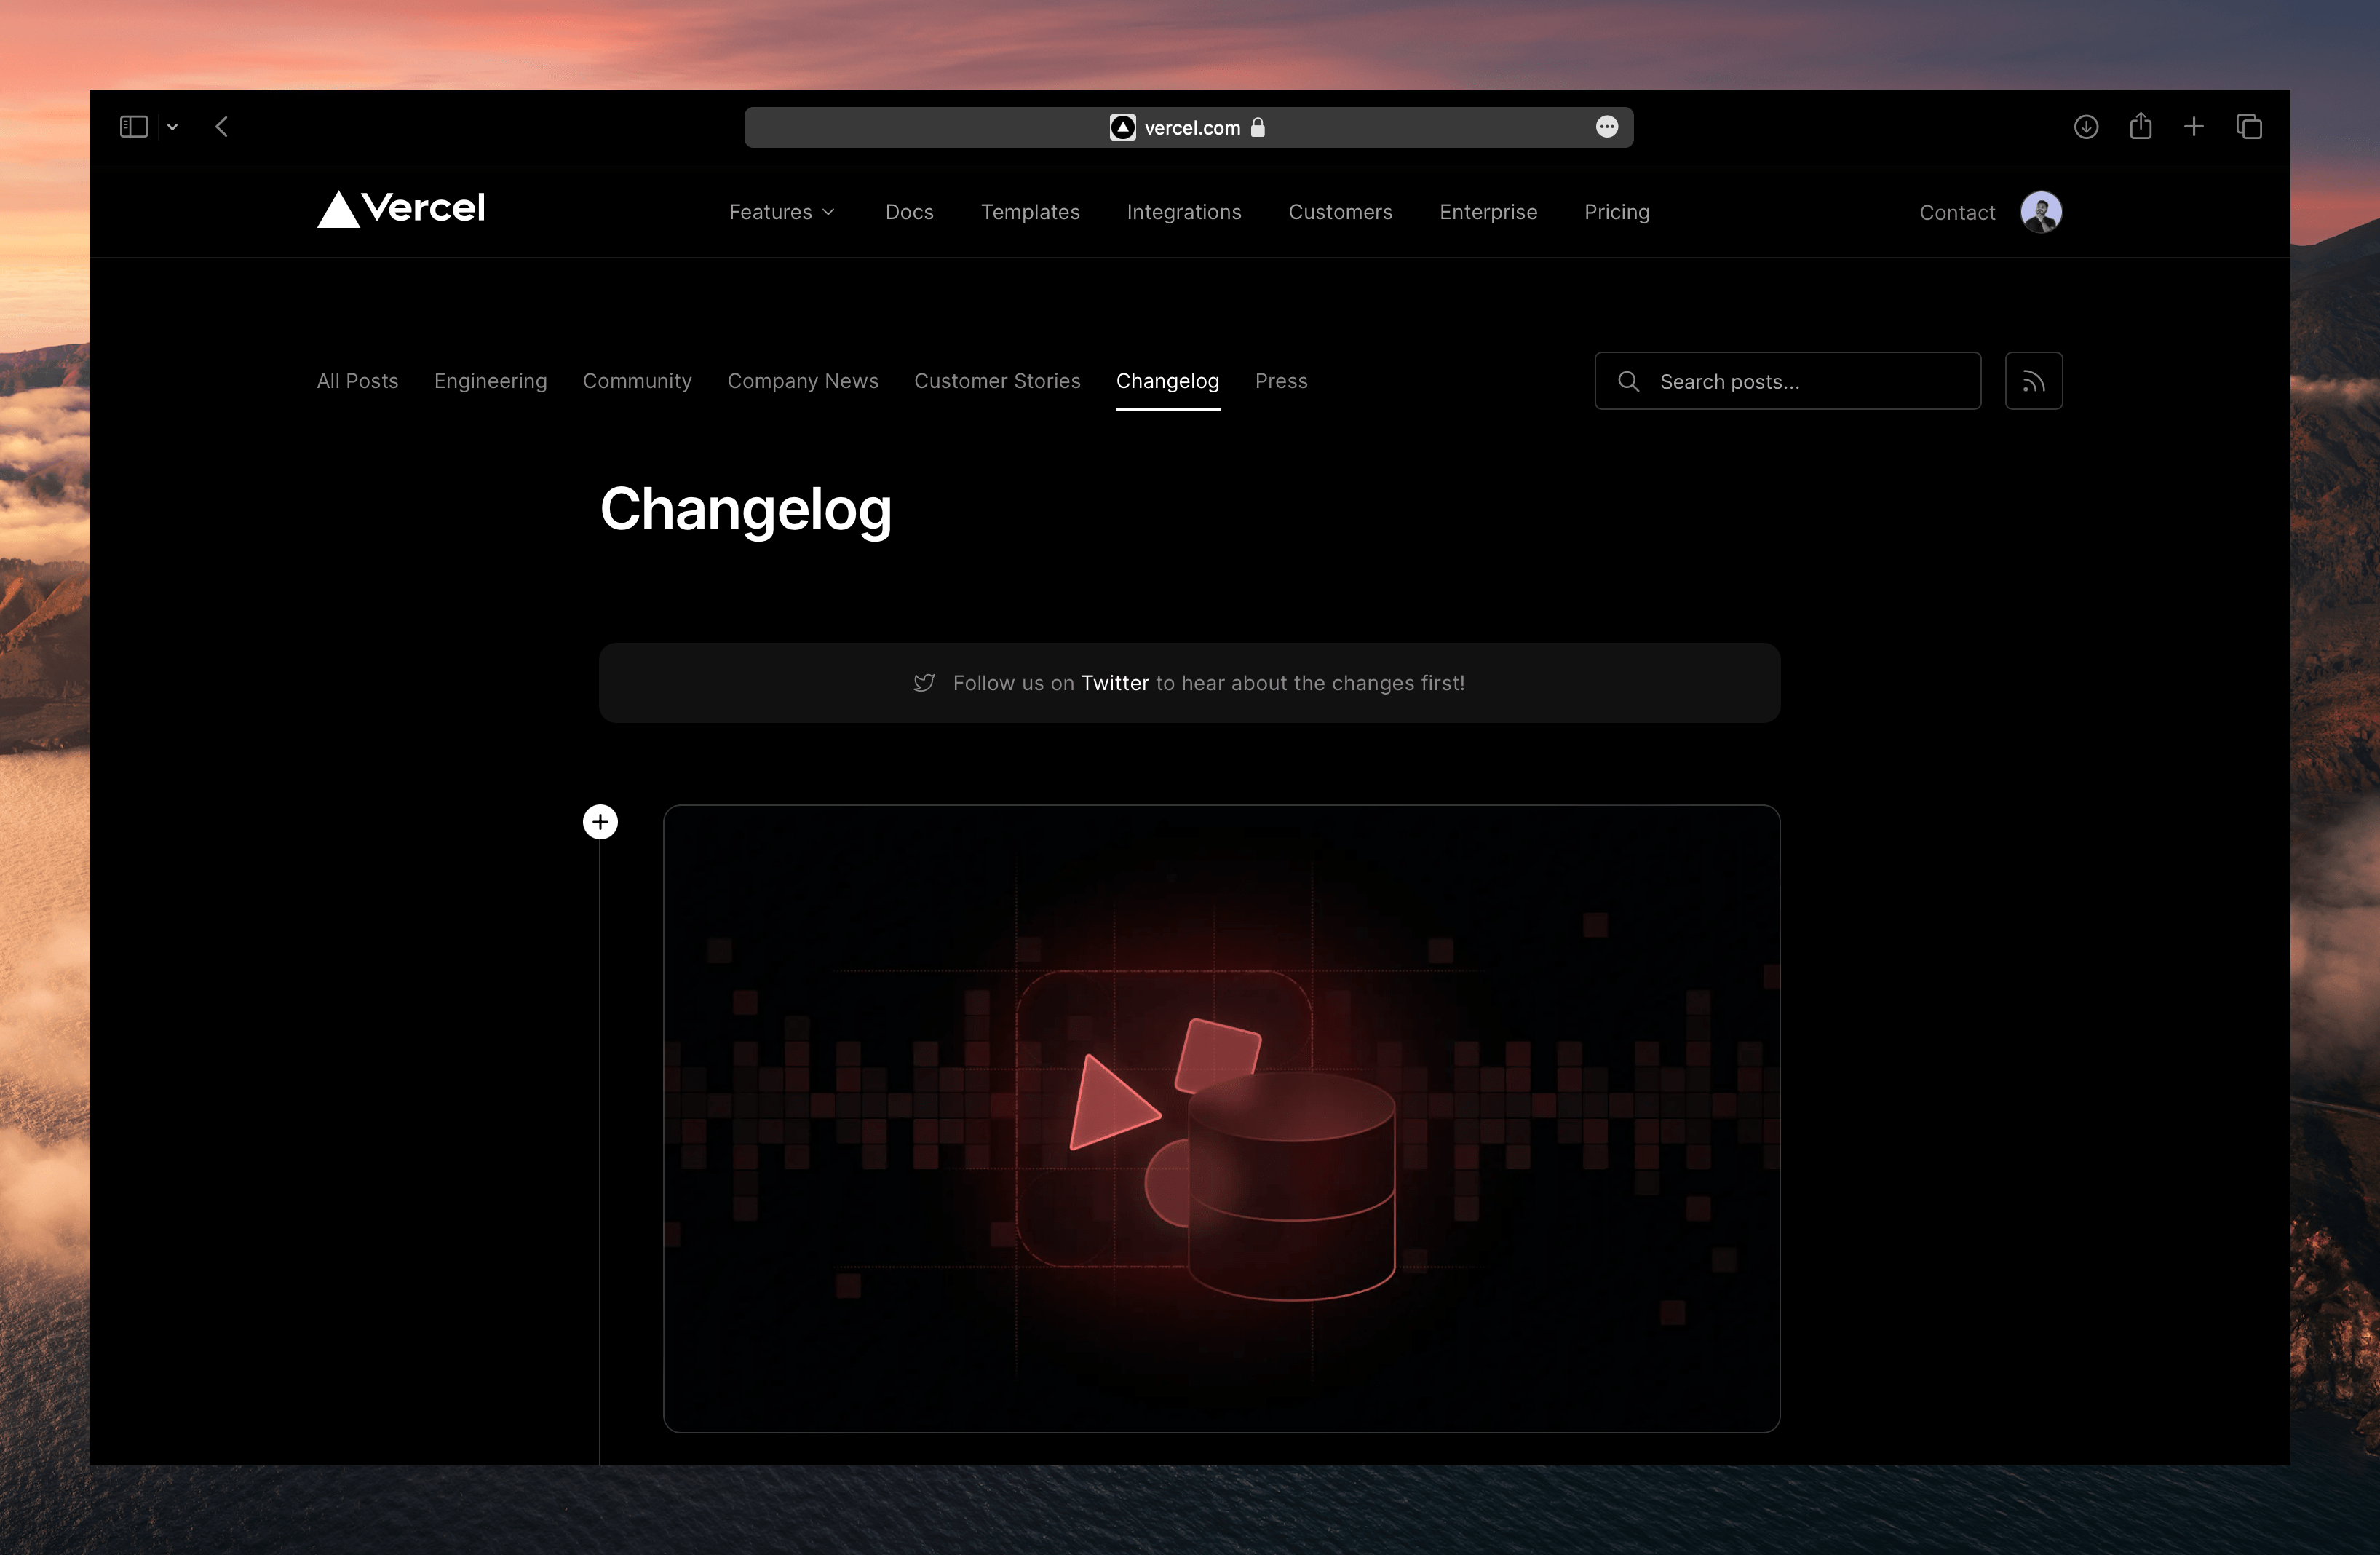
Task: Click the Share icon
Action: (x=2140, y=126)
